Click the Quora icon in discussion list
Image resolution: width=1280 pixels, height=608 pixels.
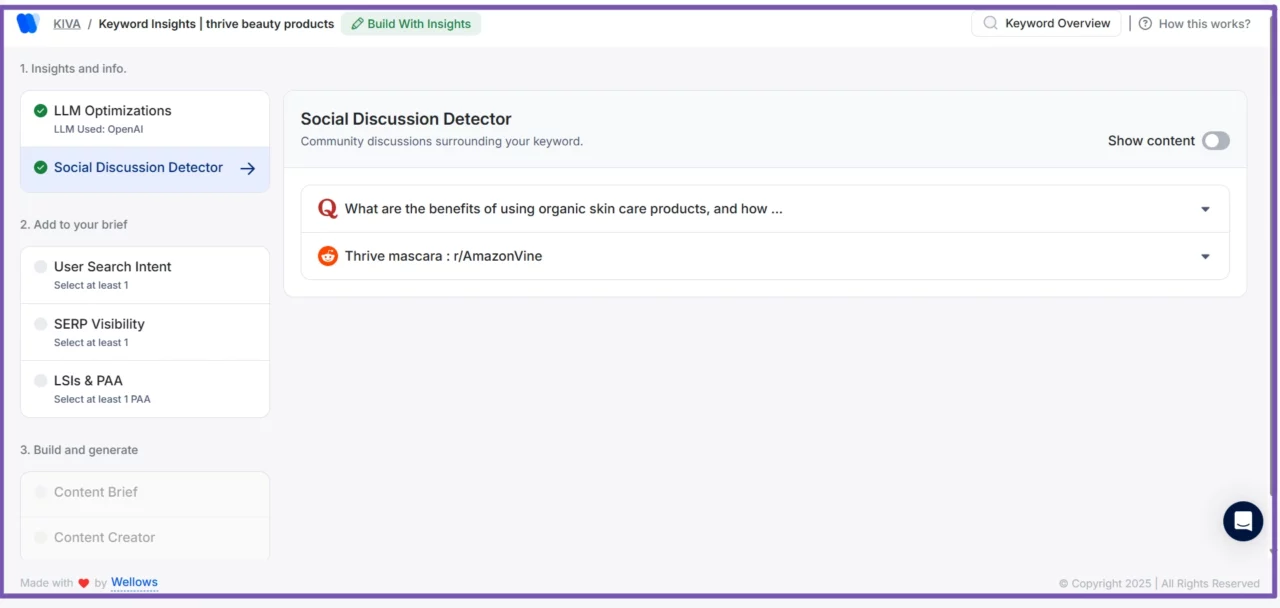coord(327,209)
